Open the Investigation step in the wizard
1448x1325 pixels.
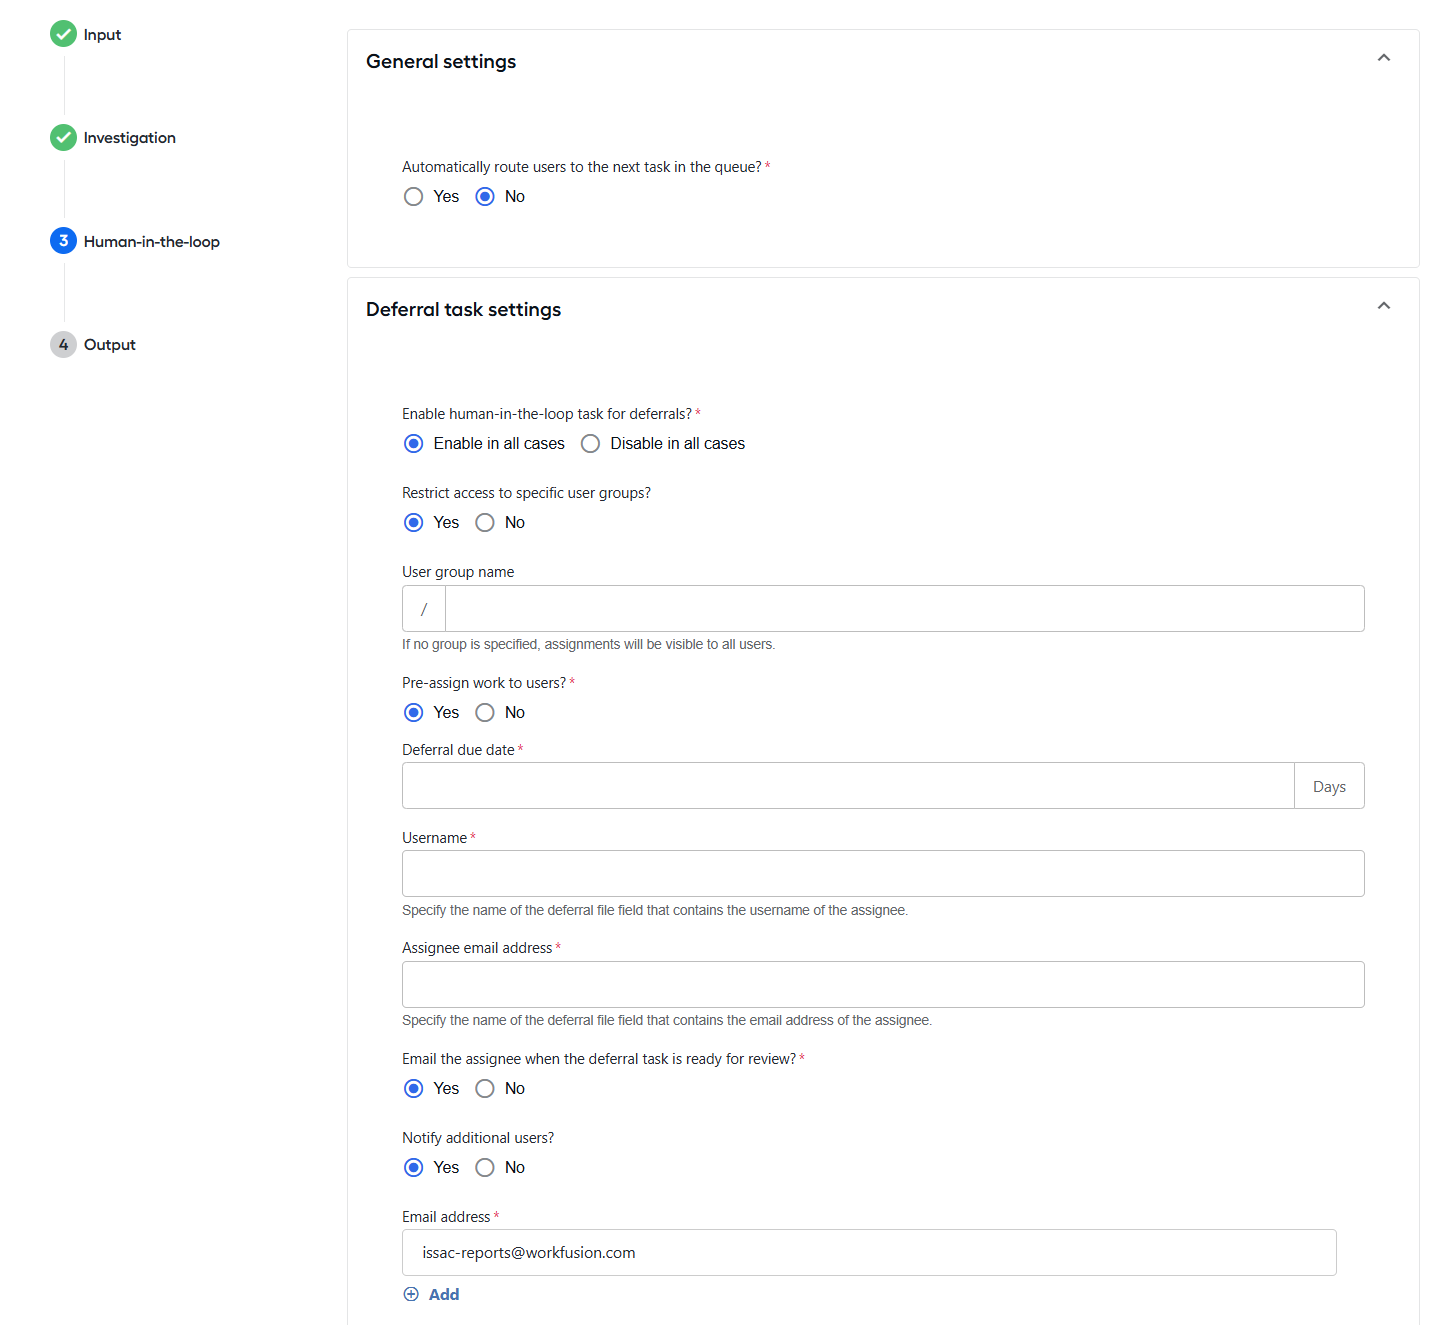tap(130, 138)
